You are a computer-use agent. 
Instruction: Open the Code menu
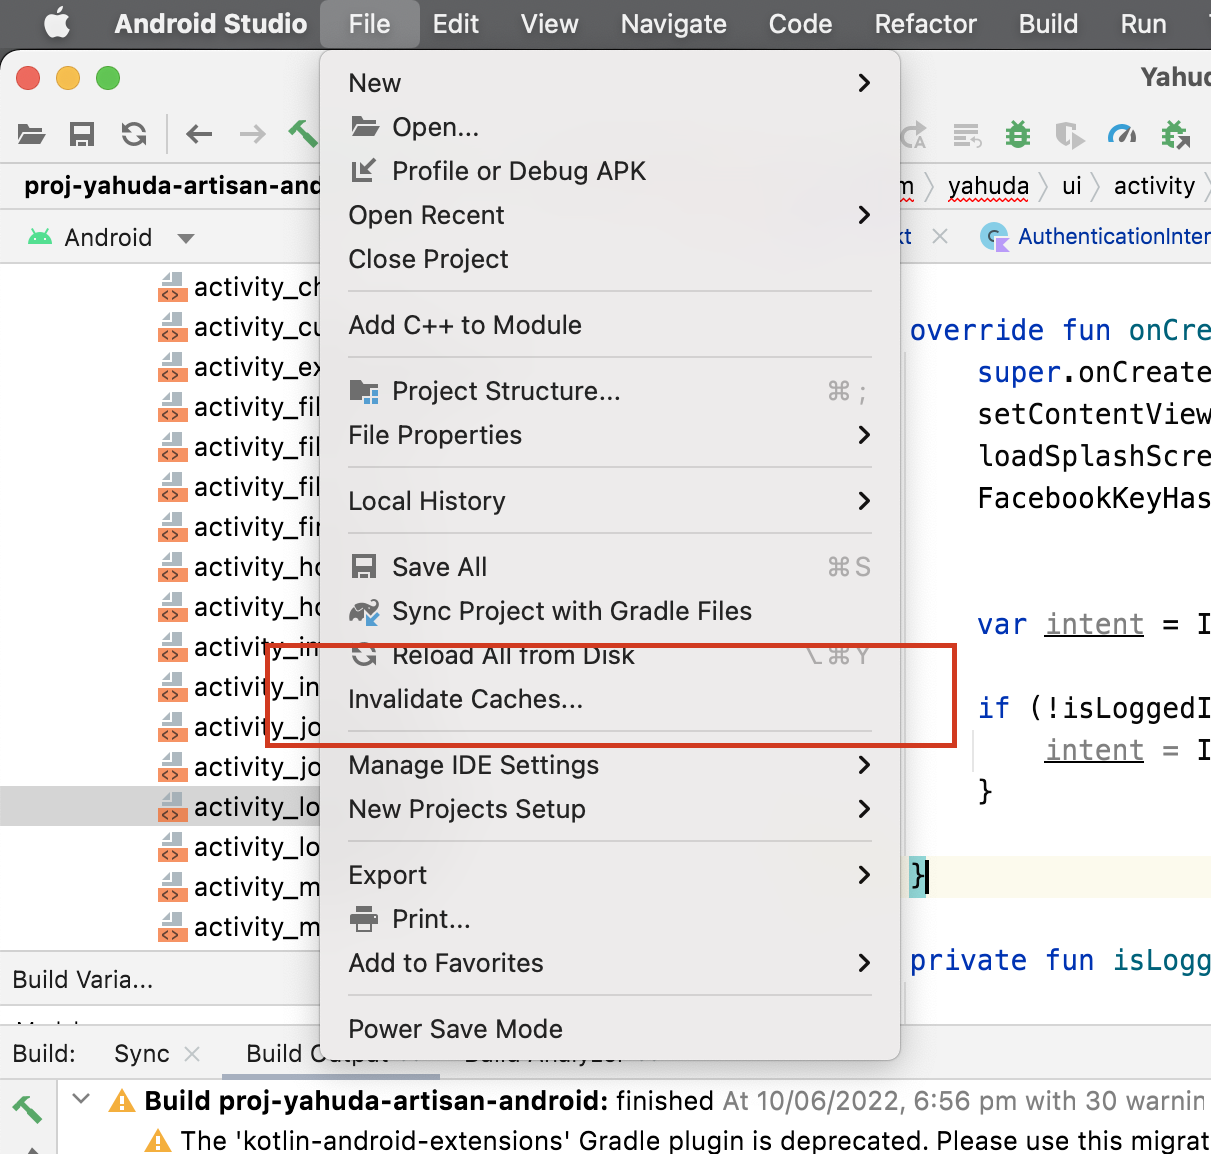pyautogui.click(x=800, y=24)
